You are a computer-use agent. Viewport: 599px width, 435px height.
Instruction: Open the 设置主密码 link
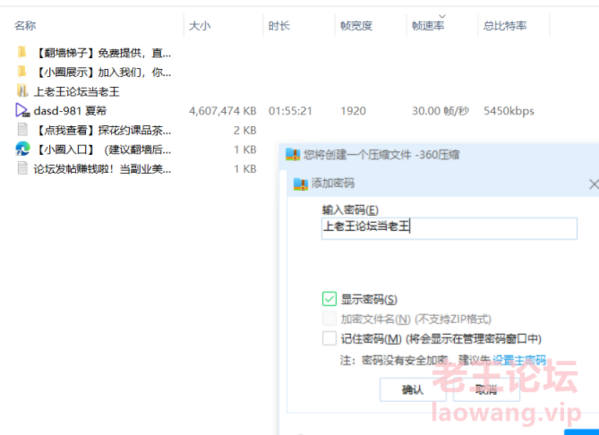(519, 360)
